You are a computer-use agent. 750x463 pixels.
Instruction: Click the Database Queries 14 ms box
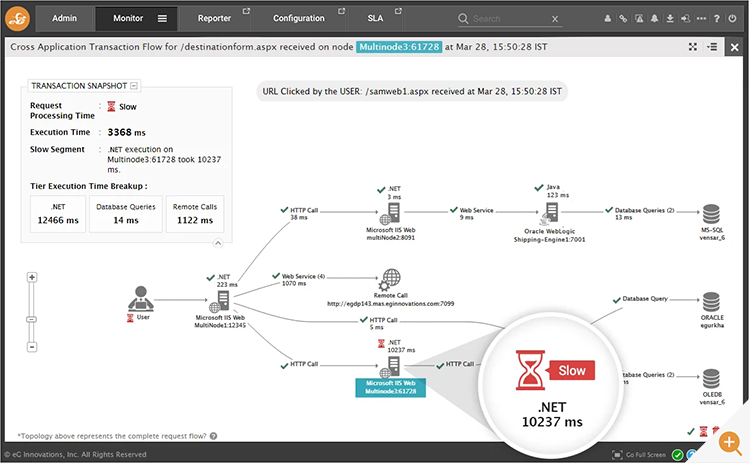point(126,214)
